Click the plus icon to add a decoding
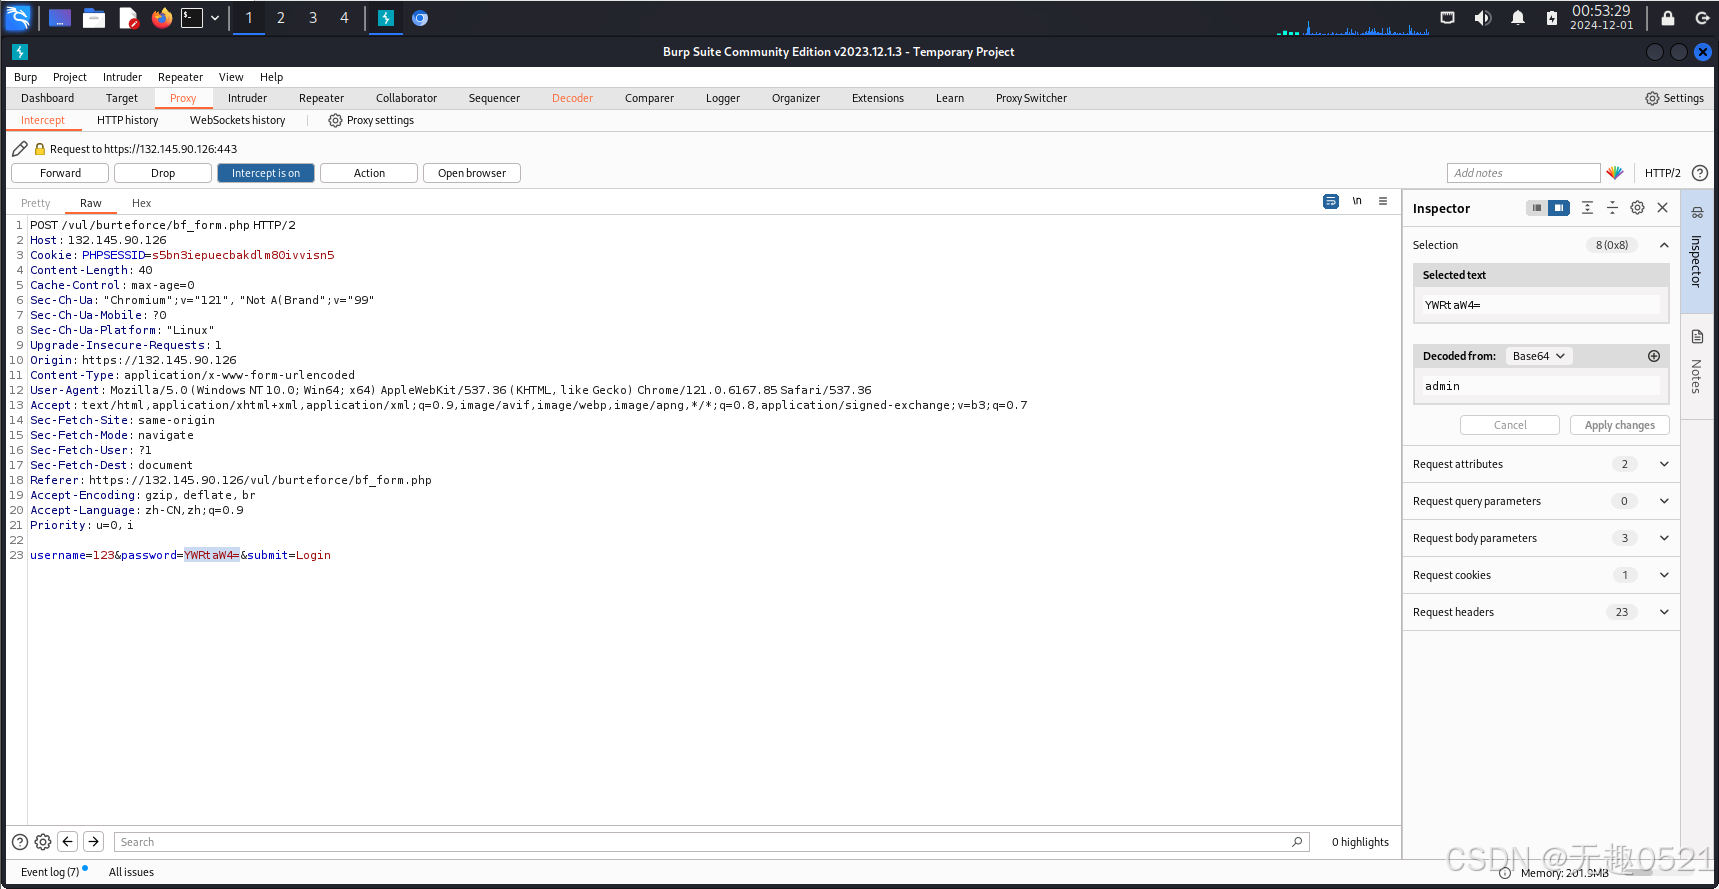This screenshot has width=1719, height=889. tap(1654, 356)
